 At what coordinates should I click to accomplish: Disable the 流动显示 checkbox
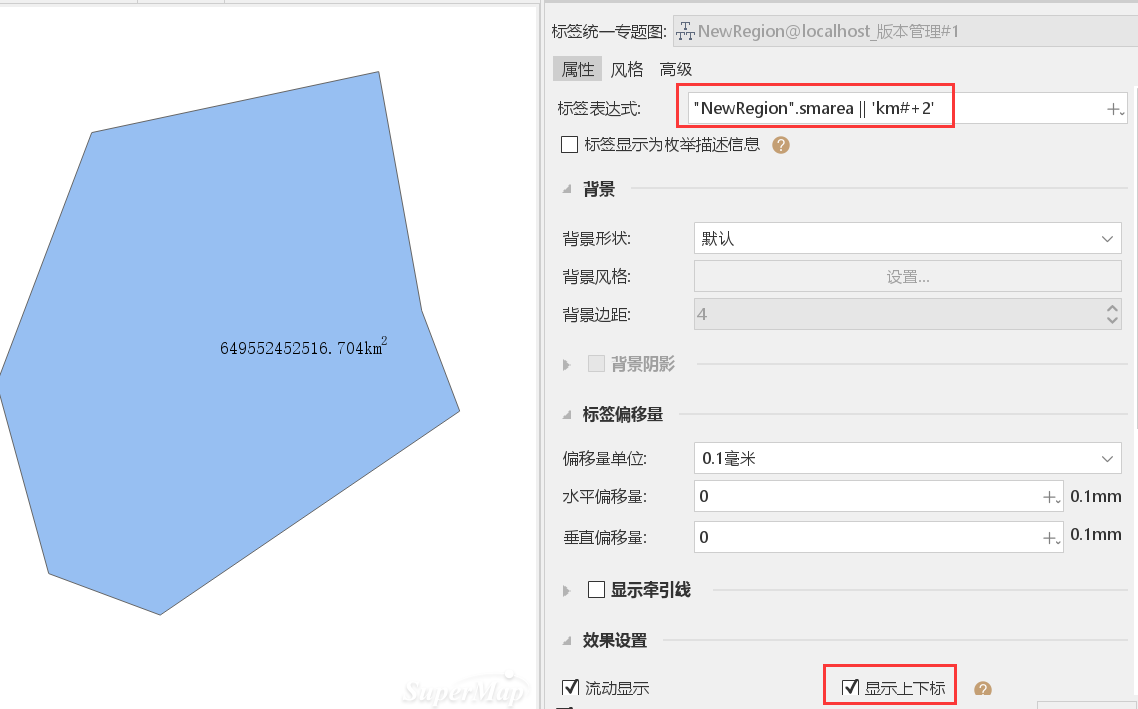coord(570,687)
